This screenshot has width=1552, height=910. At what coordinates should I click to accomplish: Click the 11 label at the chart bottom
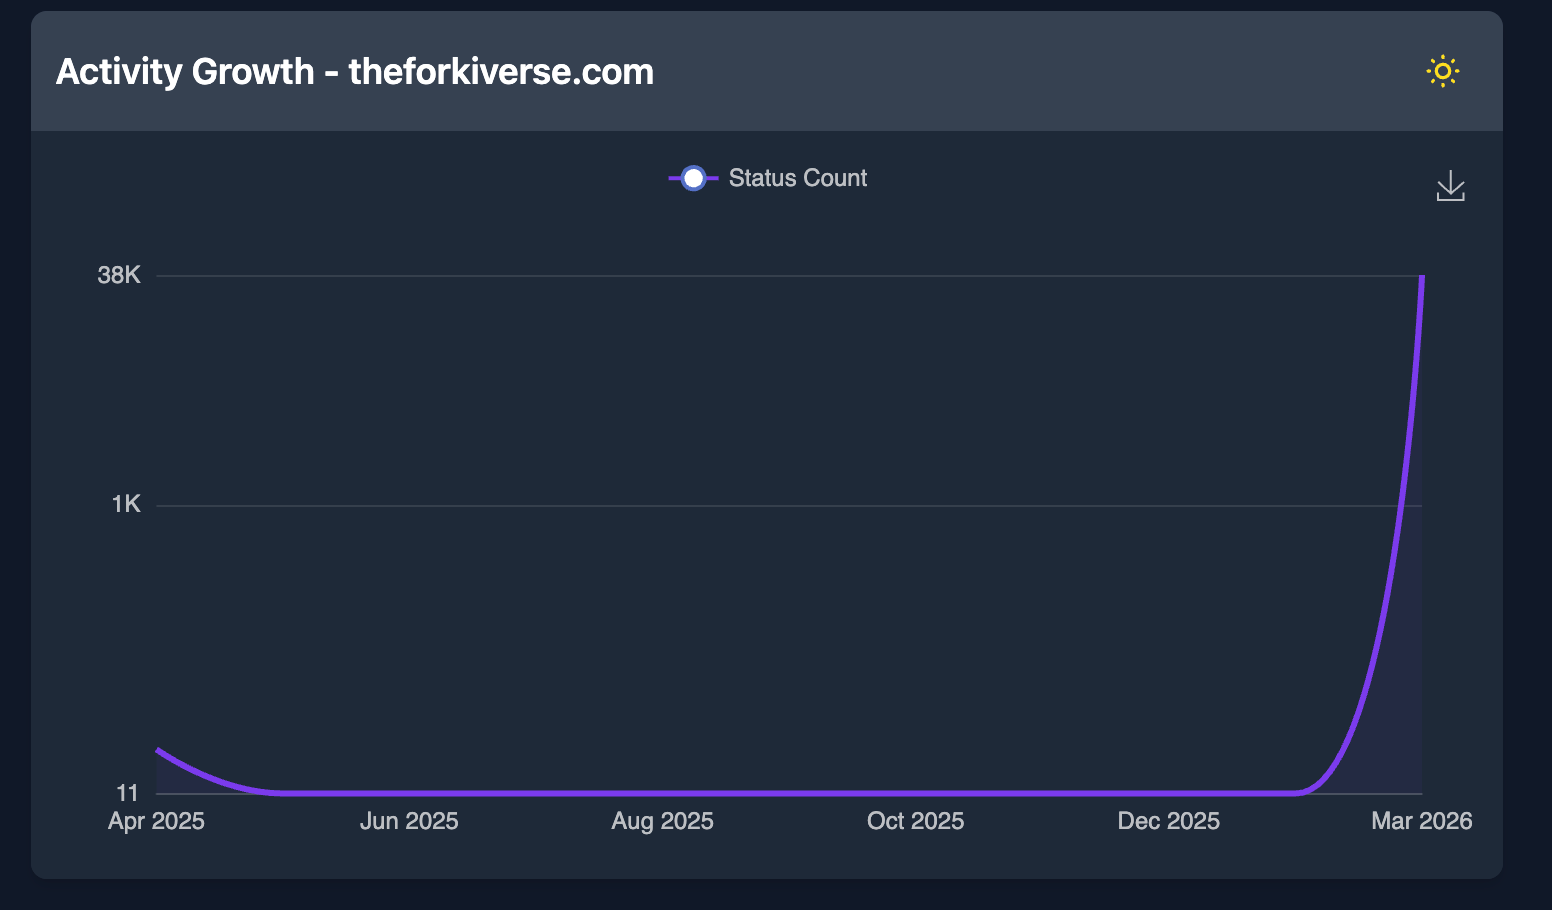(x=128, y=792)
